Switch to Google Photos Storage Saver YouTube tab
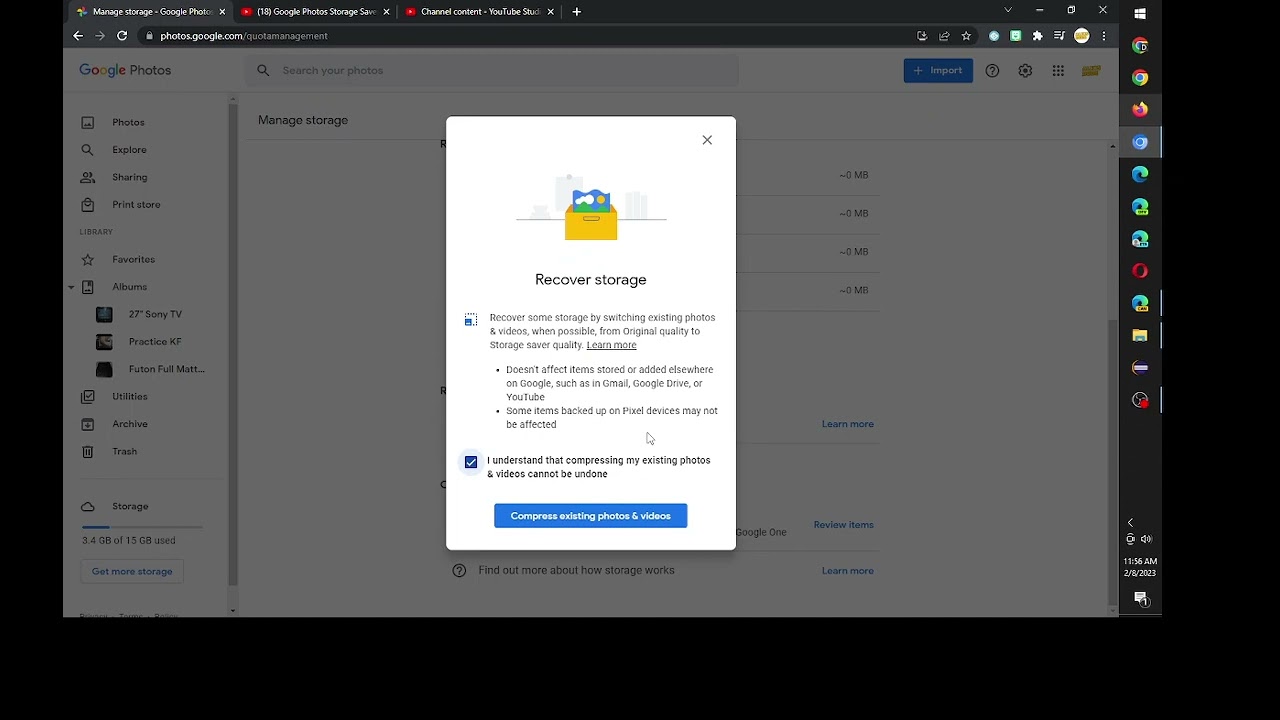Screen dimensions: 1280x720 [316, 12]
